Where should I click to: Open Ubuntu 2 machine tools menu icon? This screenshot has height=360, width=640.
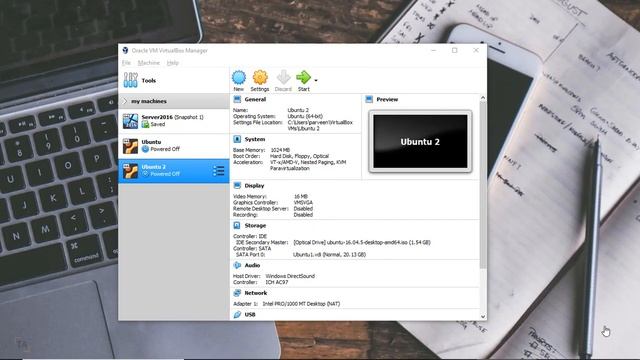(x=219, y=171)
